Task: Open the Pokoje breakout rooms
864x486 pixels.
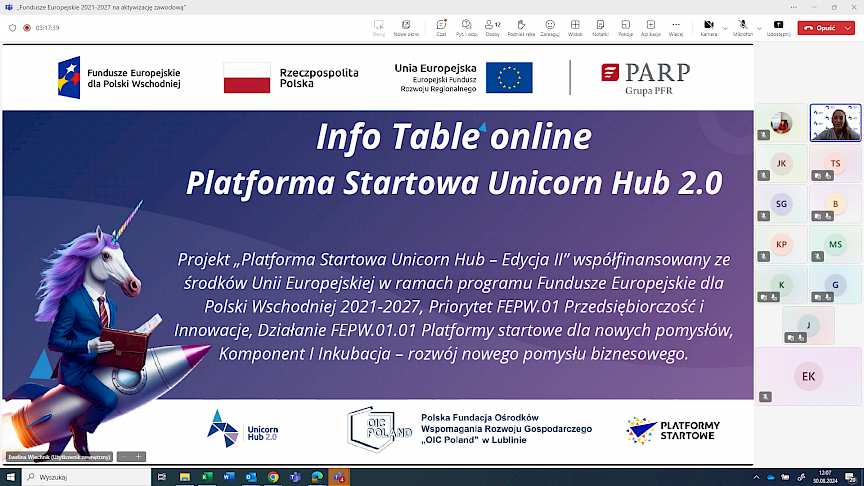Action: click(625, 28)
